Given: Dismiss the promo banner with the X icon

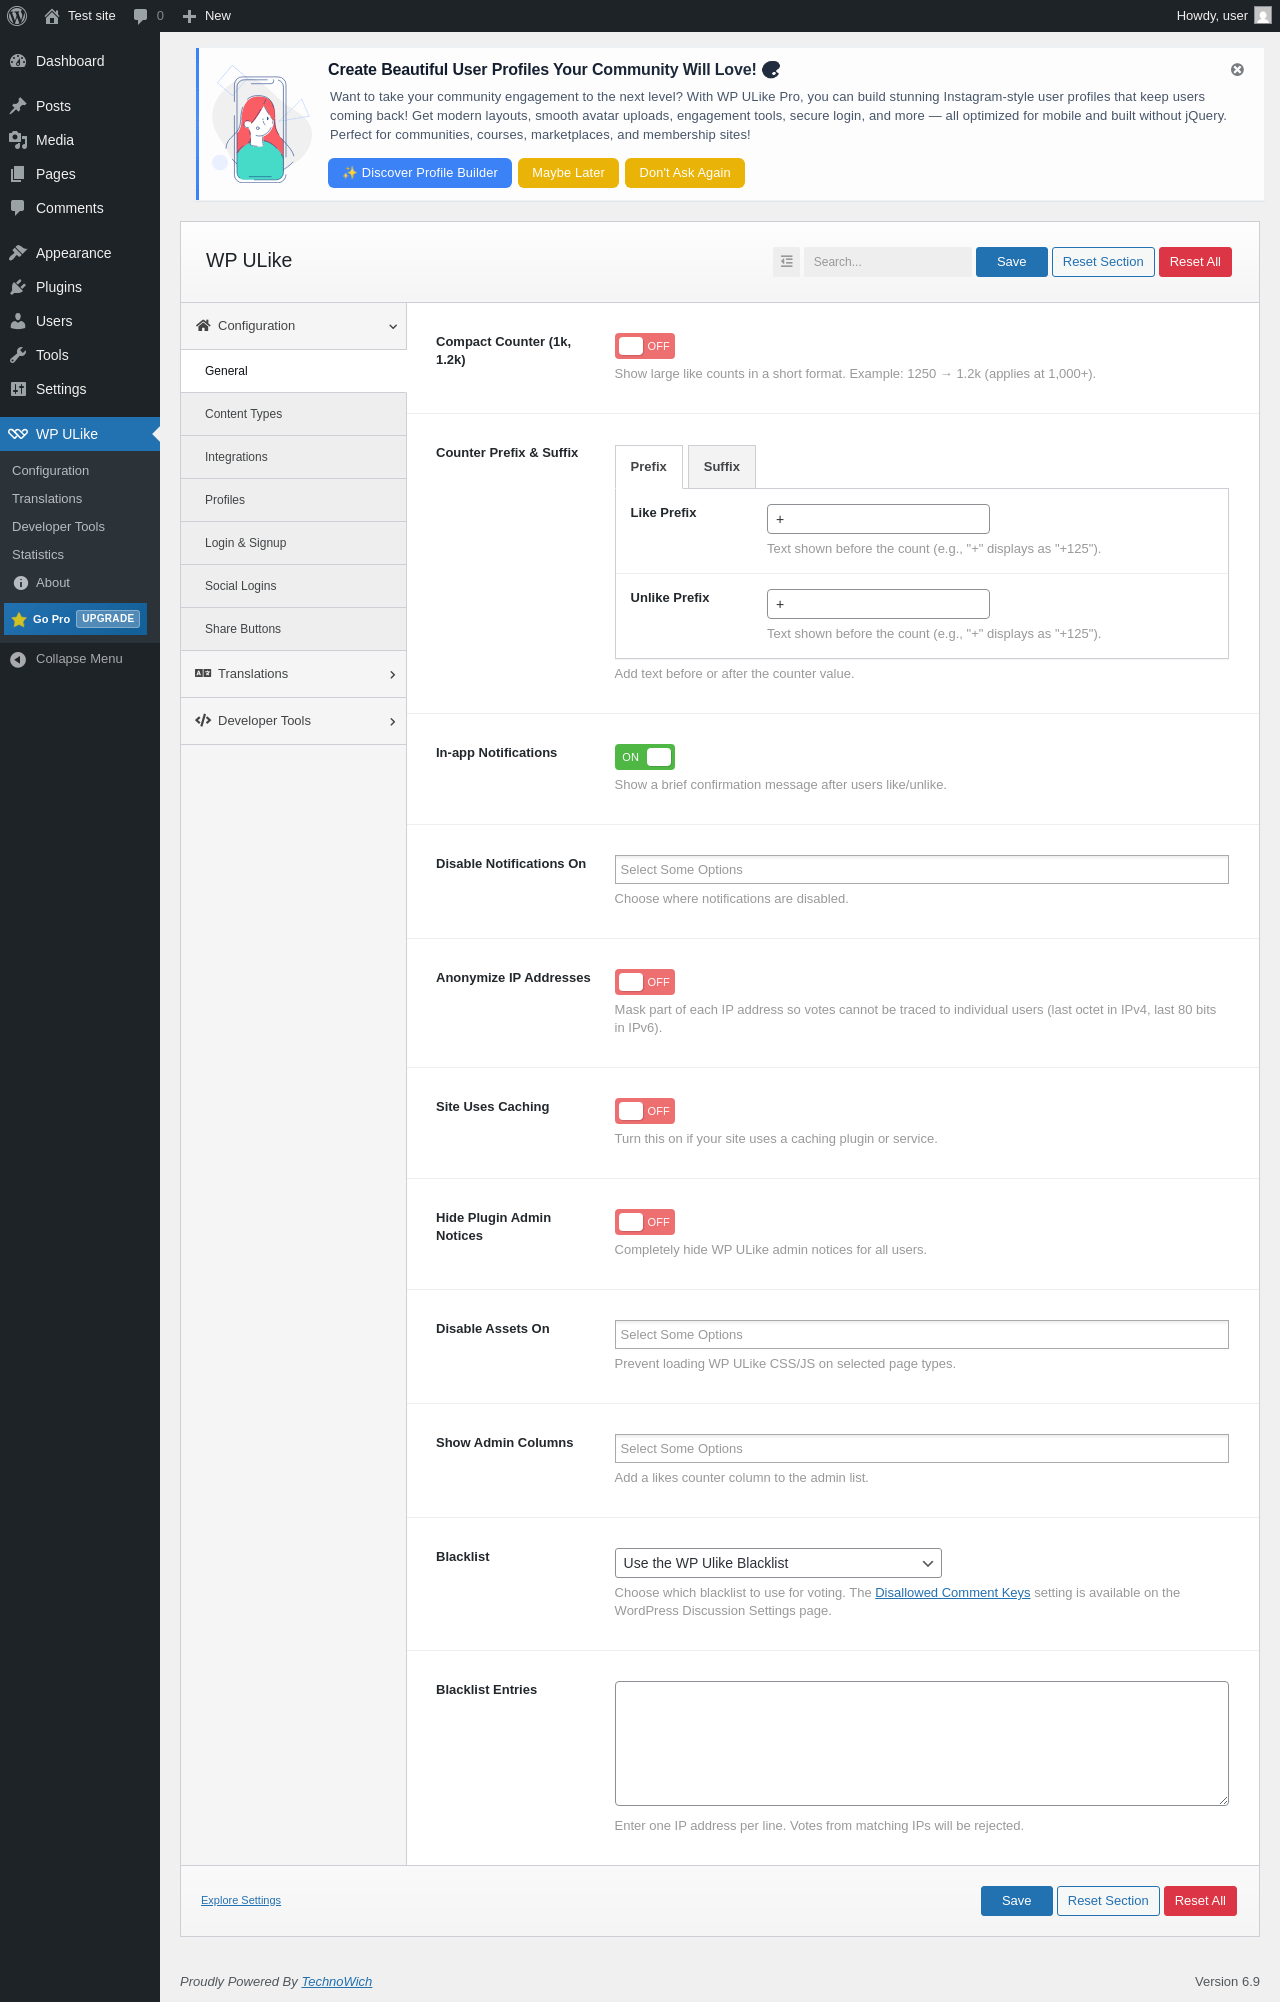Looking at the screenshot, I should click(1237, 70).
